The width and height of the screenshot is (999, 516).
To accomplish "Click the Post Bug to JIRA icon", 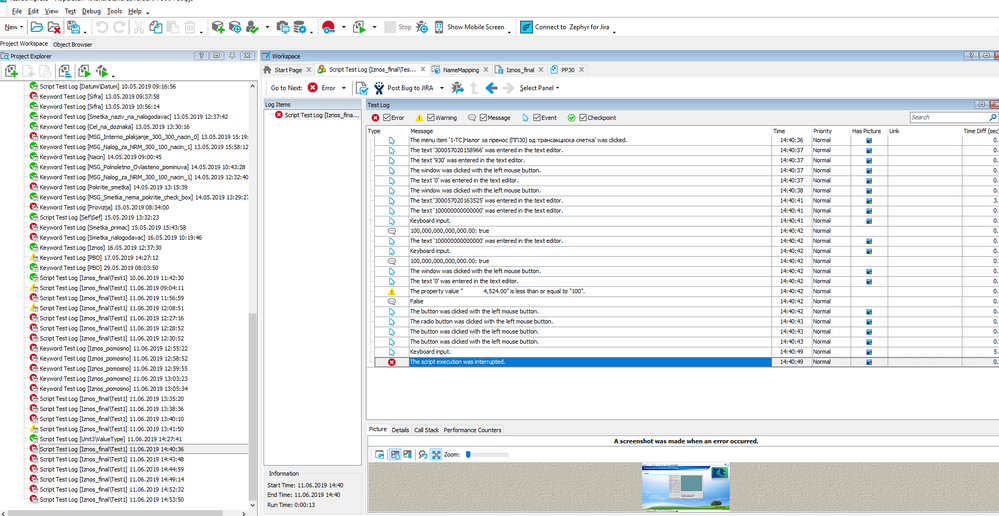I will pyautogui.click(x=378, y=88).
